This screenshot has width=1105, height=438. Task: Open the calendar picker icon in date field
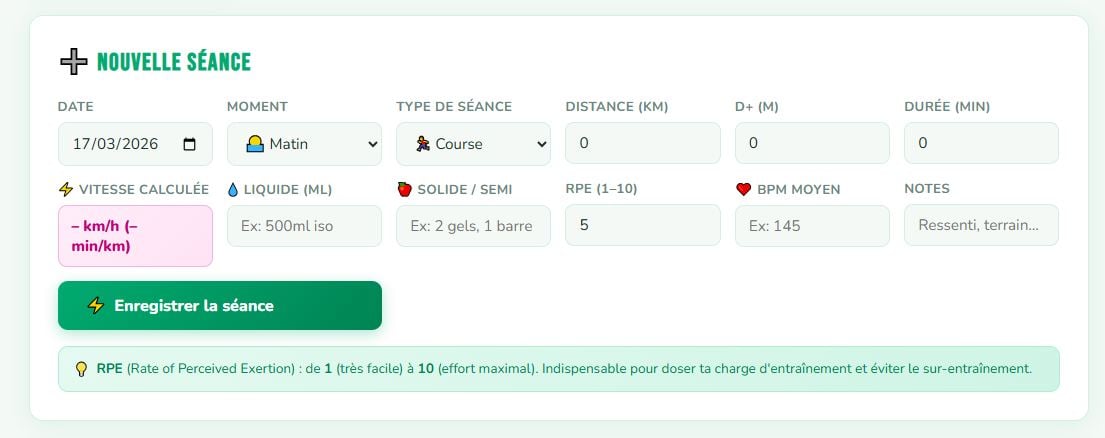pos(190,144)
